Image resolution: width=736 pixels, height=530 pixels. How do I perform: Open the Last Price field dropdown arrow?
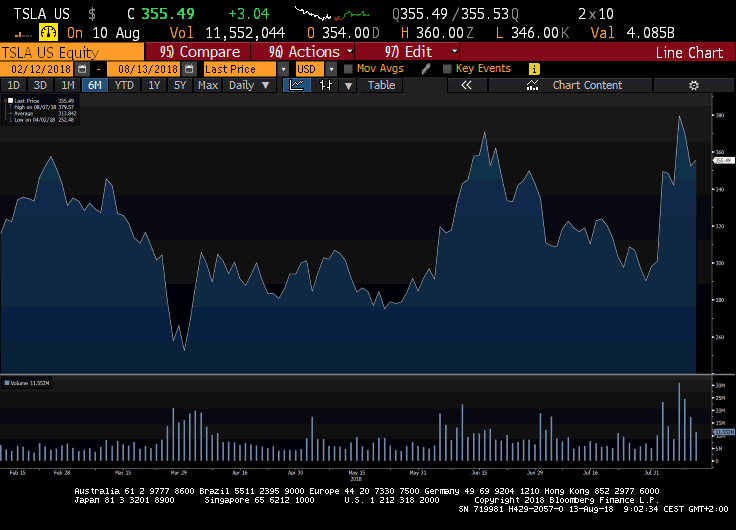(283, 69)
